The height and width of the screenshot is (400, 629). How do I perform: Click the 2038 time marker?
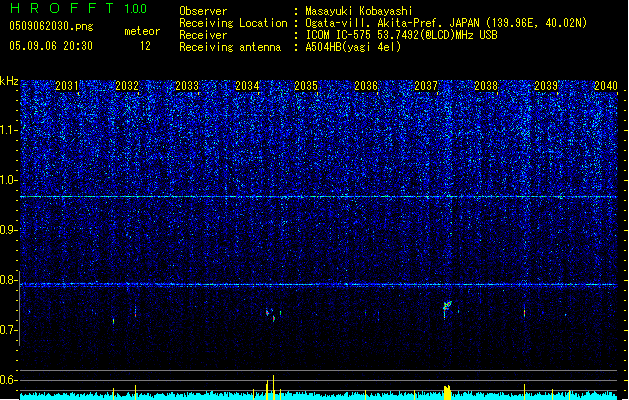coord(486,86)
